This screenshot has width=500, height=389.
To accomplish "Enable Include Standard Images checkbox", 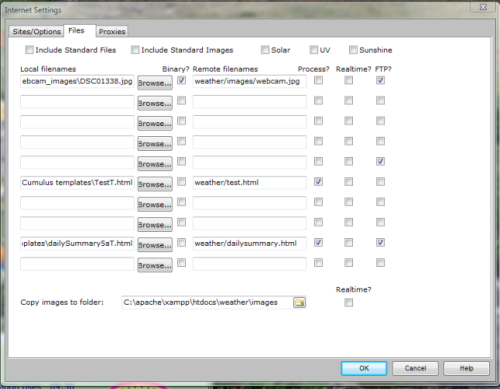I will click(135, 50).
